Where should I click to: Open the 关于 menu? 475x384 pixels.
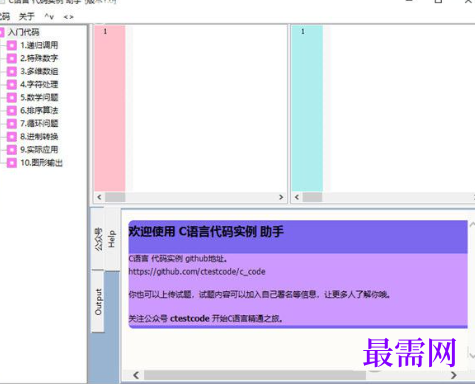pos(27,16)
